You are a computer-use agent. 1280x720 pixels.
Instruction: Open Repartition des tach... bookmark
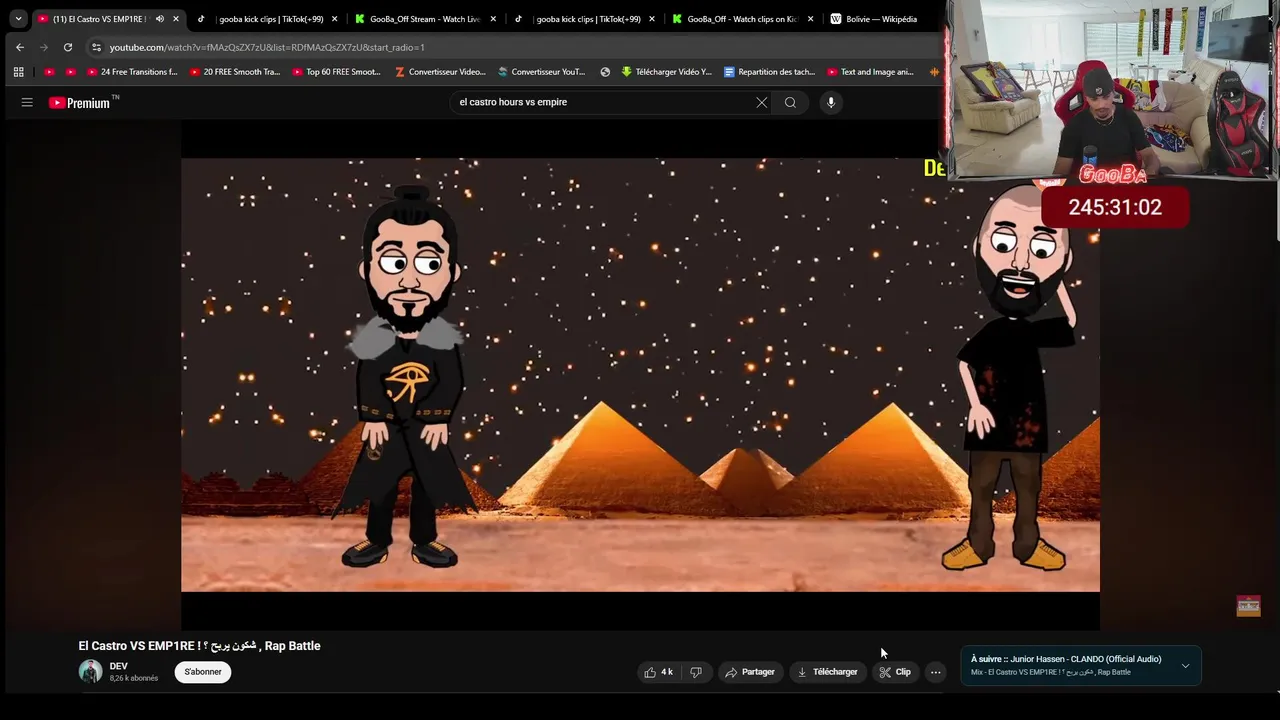pos(769,72)
